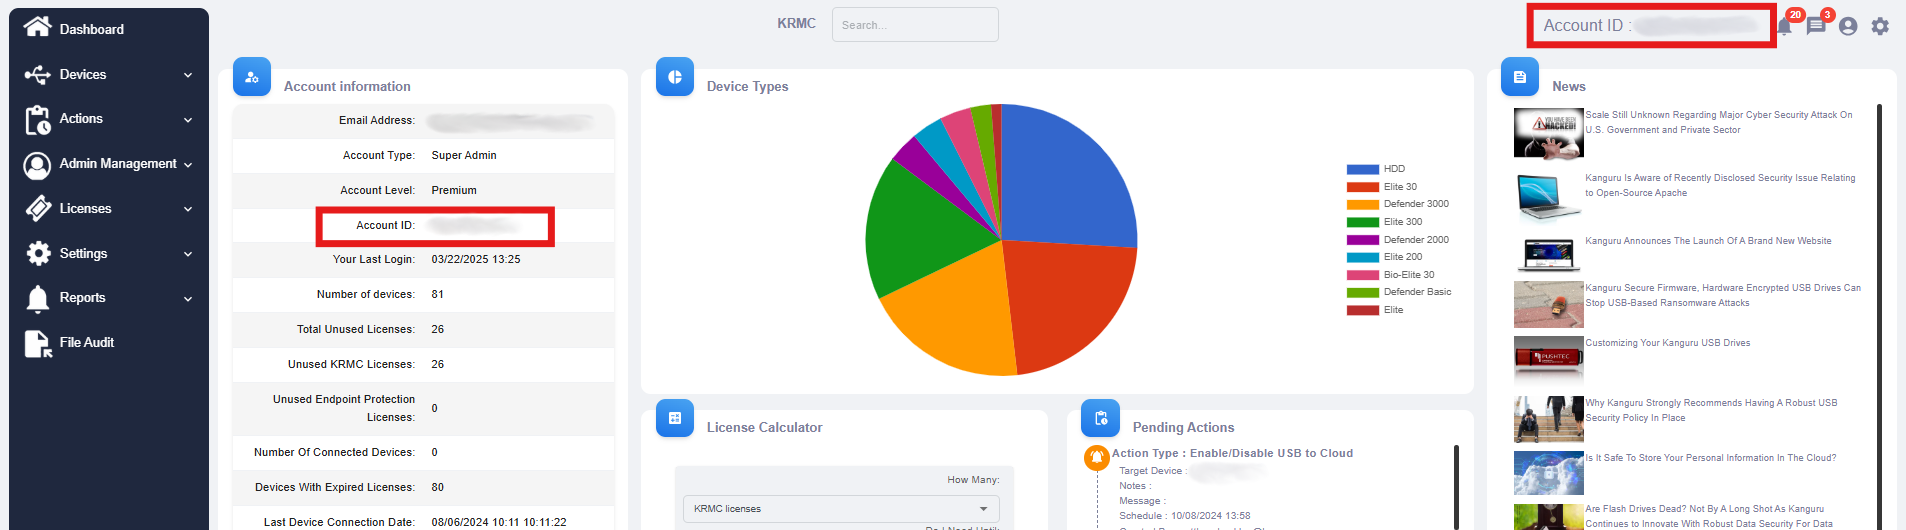Go to Dashboard in the sidebar
The image size is (1906, 530).
tap(90, 29)
